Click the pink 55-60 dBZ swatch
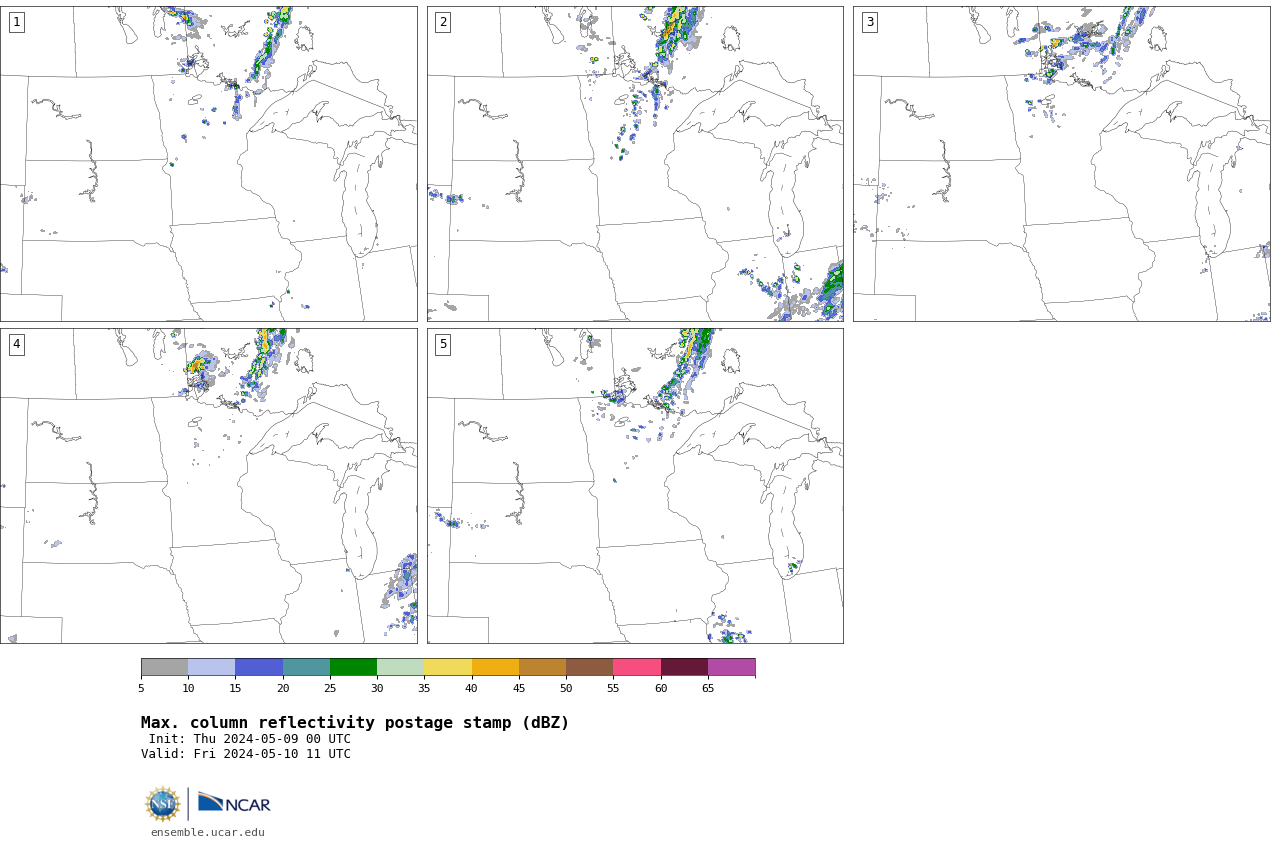Image resolution: width=1280 pixels, height=844 pixels. pyautogui.click(x=637, y=667)
